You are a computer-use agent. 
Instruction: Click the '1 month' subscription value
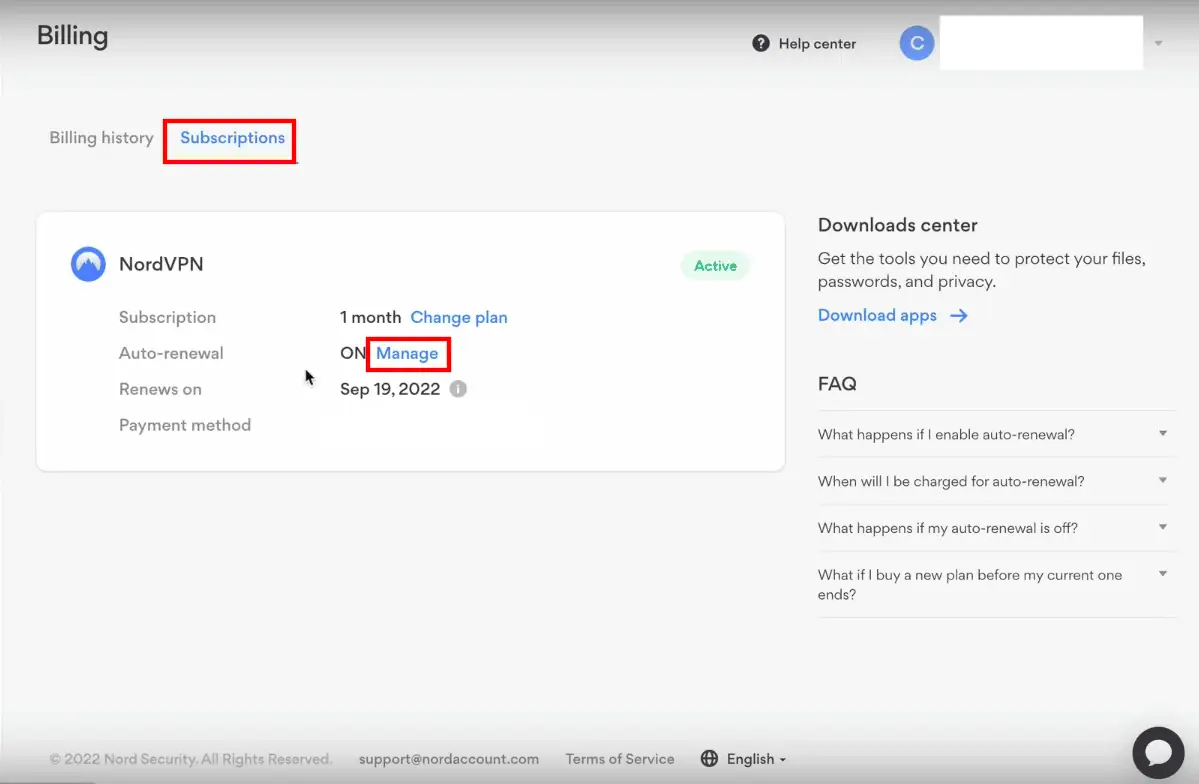(x=370, y=317)
